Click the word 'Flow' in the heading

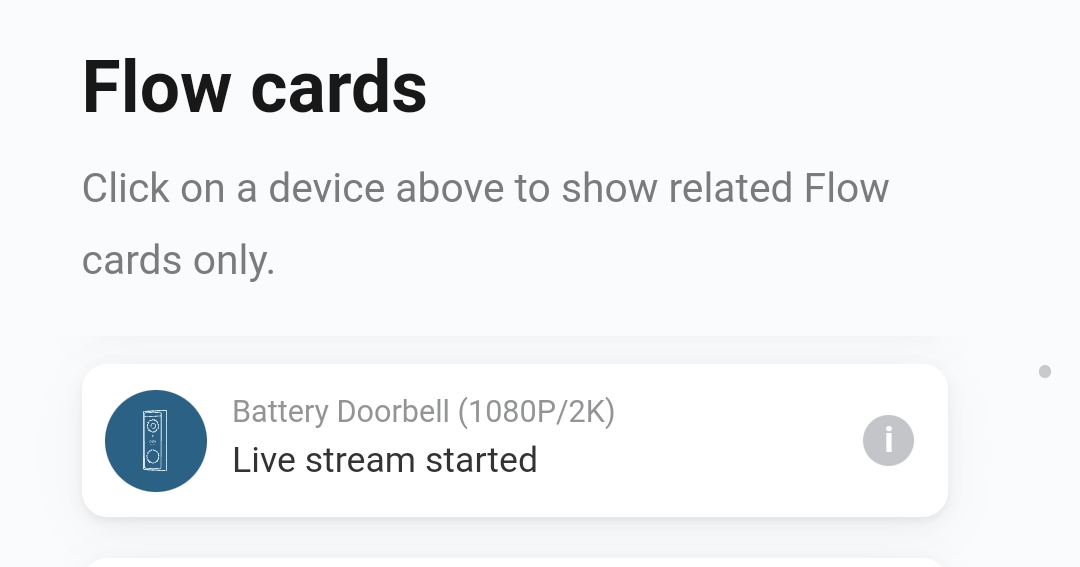coord(156,86)
